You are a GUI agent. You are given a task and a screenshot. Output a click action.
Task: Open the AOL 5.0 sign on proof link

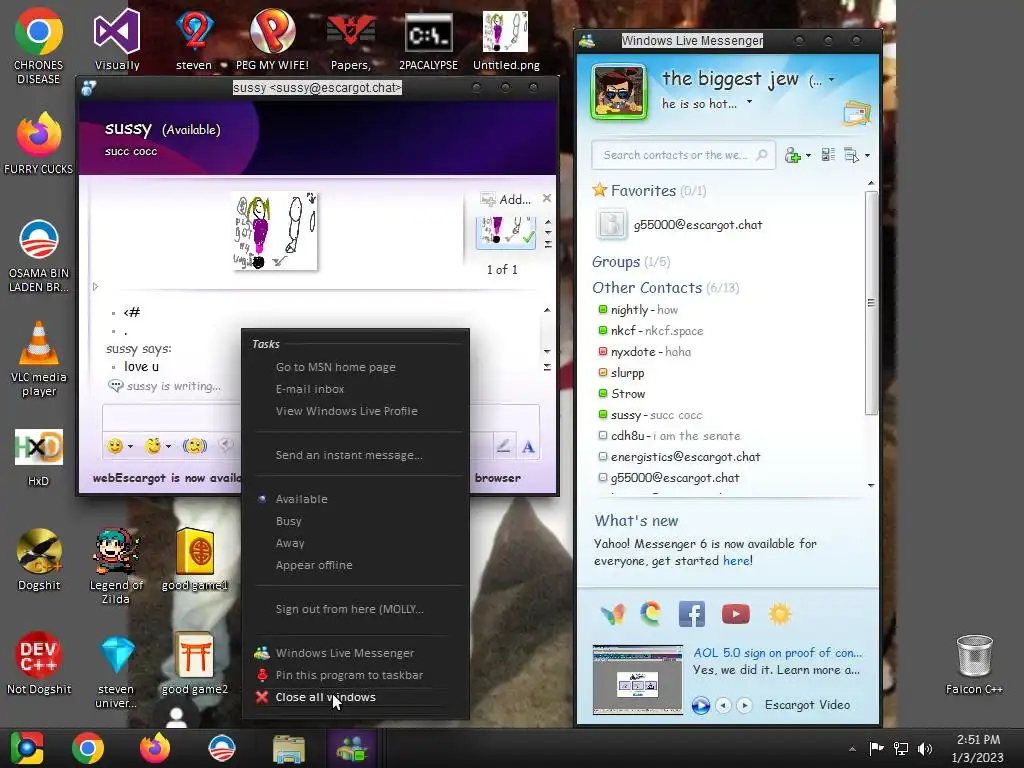[x=777, y=653]
